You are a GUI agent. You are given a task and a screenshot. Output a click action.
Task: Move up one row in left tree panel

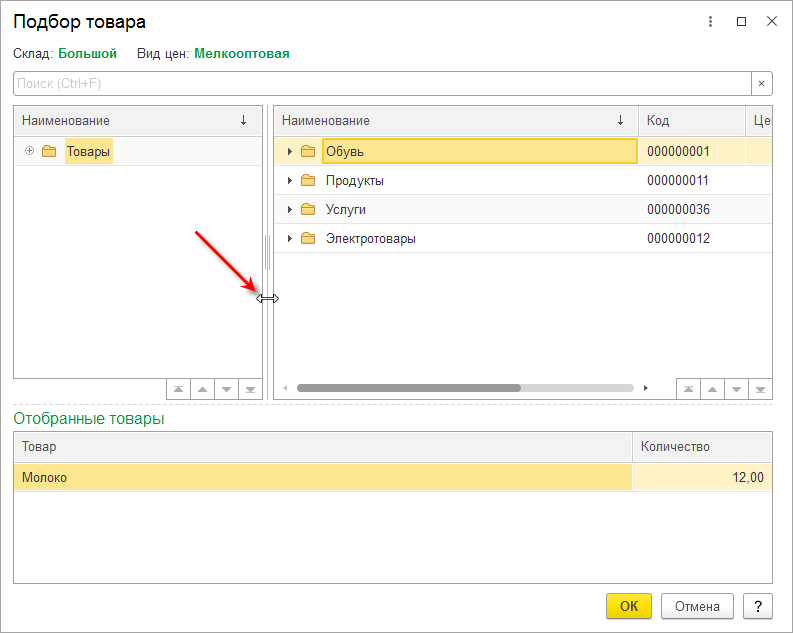(202, 389)
